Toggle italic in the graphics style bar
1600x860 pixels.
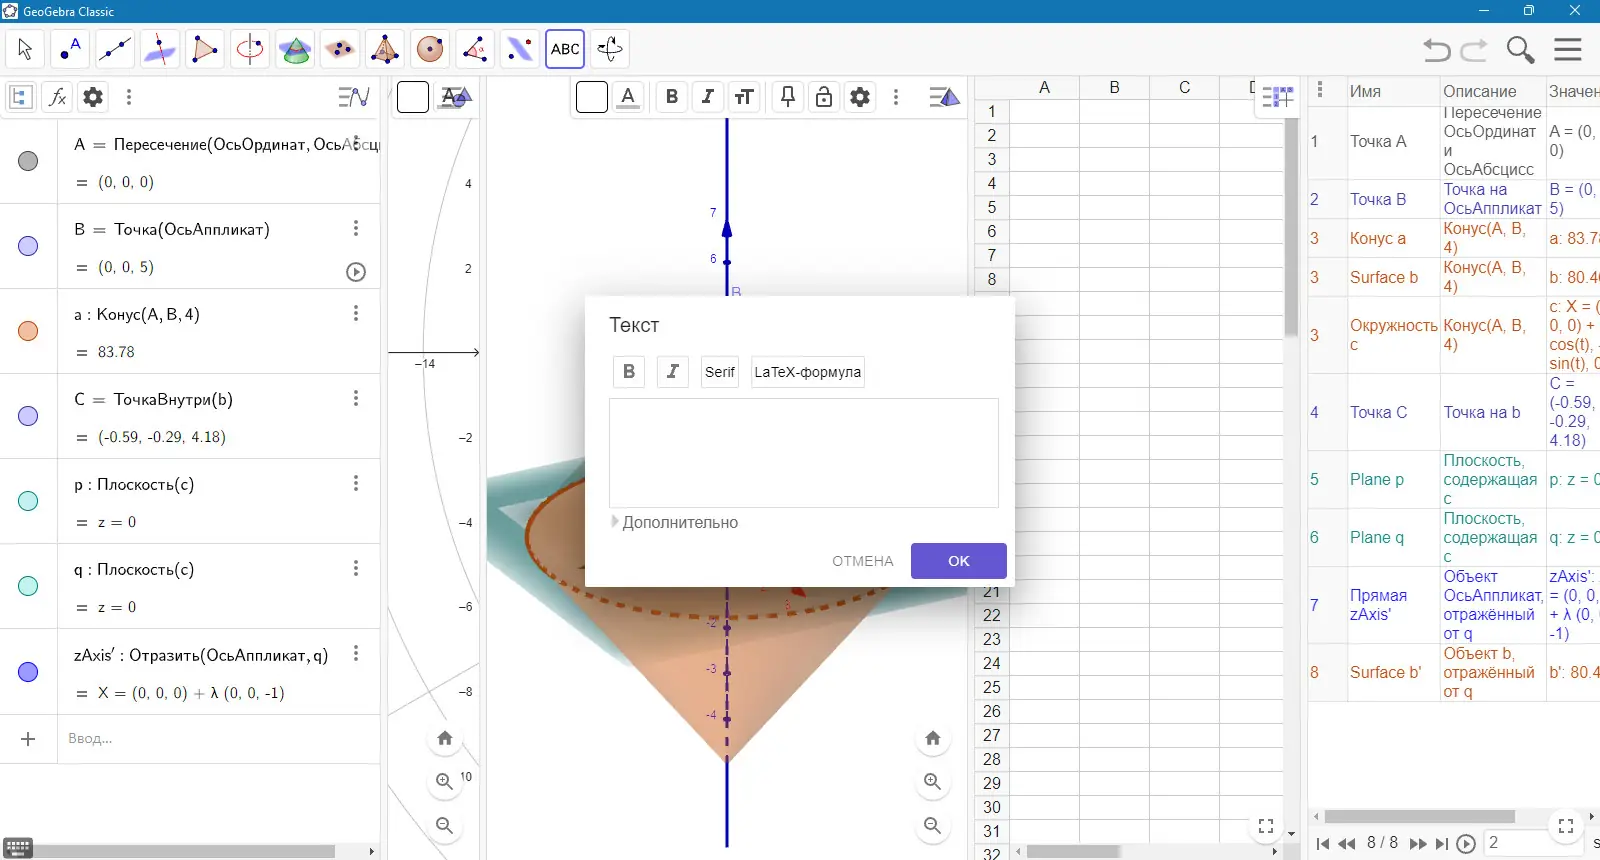pos(708,97)
